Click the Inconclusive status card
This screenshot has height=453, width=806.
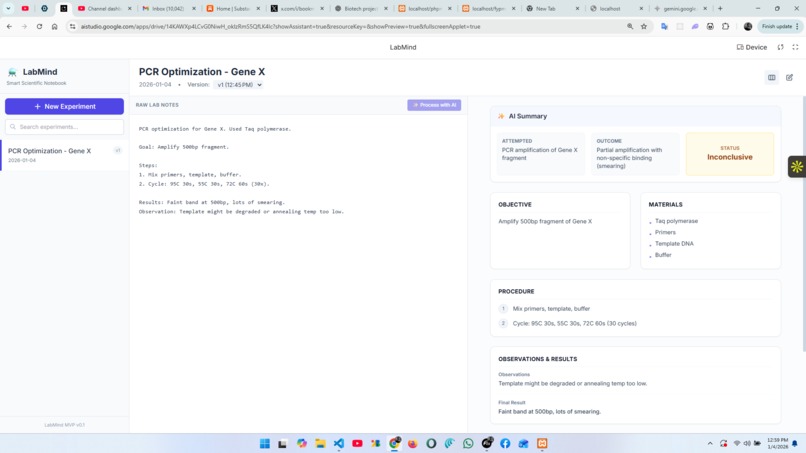pos(729,154)
